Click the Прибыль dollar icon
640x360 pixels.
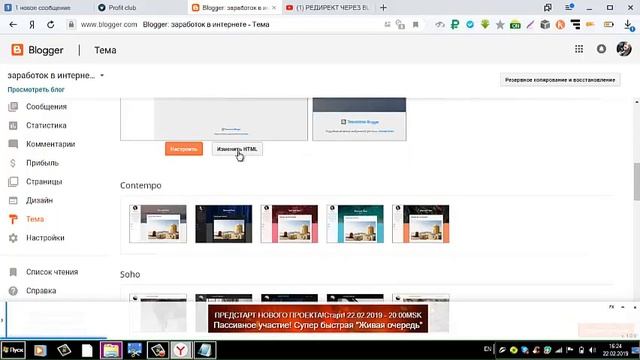point(13,163)
